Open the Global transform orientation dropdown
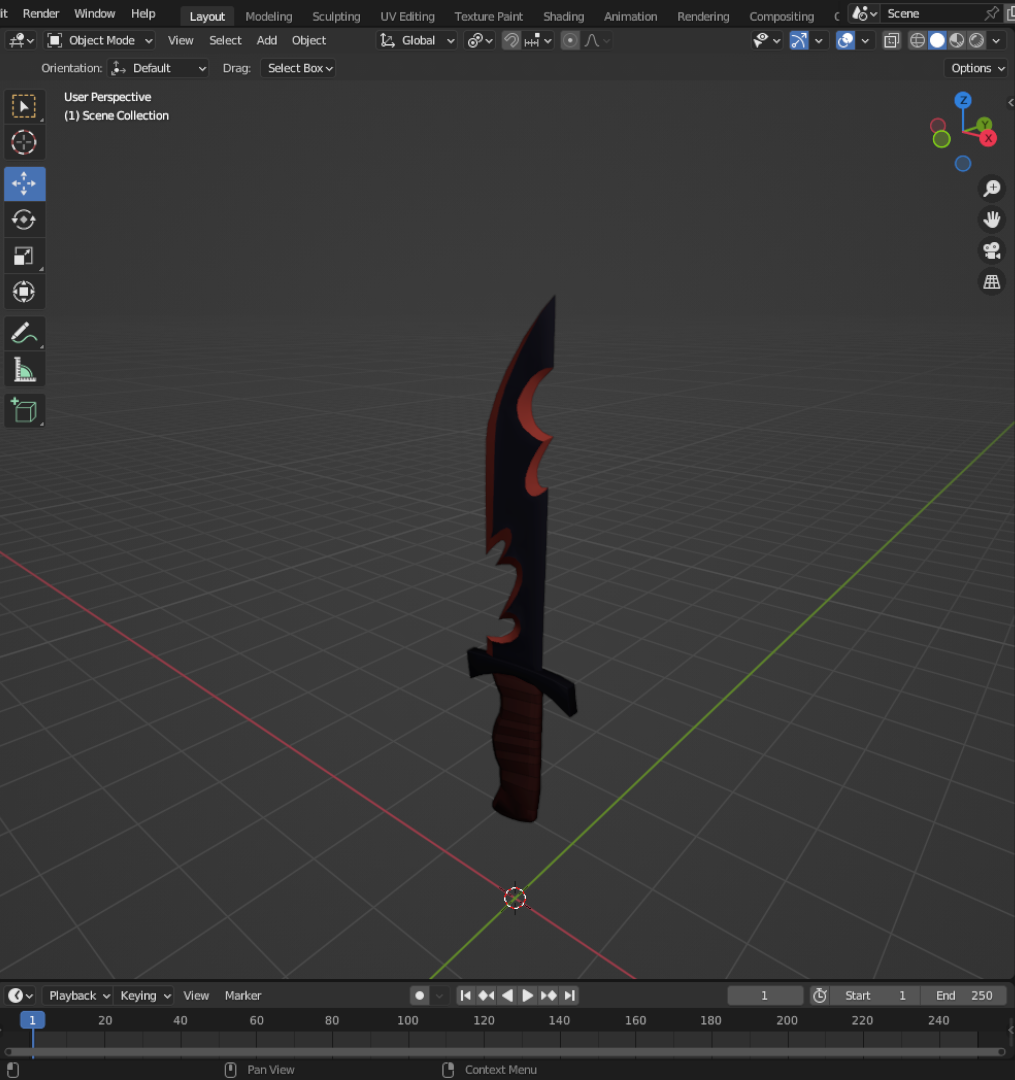 [417, 41]
